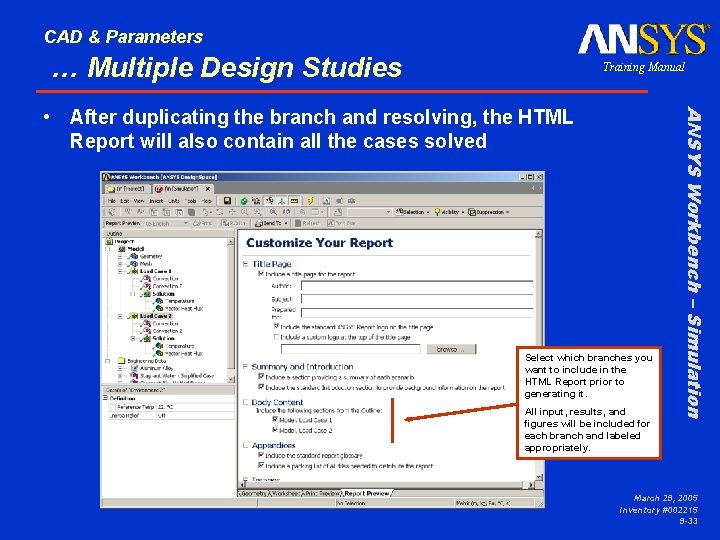This screenshot has width=720, height=540.
Task: Click the Author input field
Action: [417, 286]
